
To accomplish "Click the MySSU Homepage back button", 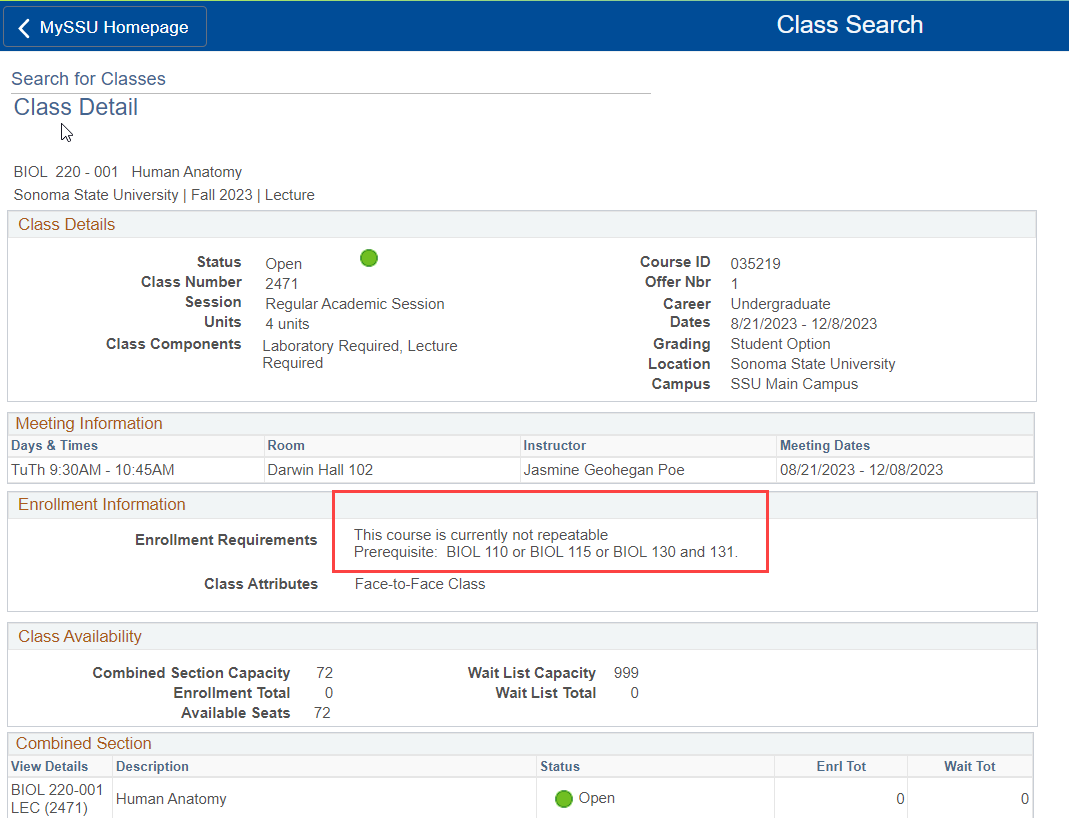I will pyautogui.click(x=104, y=27).
